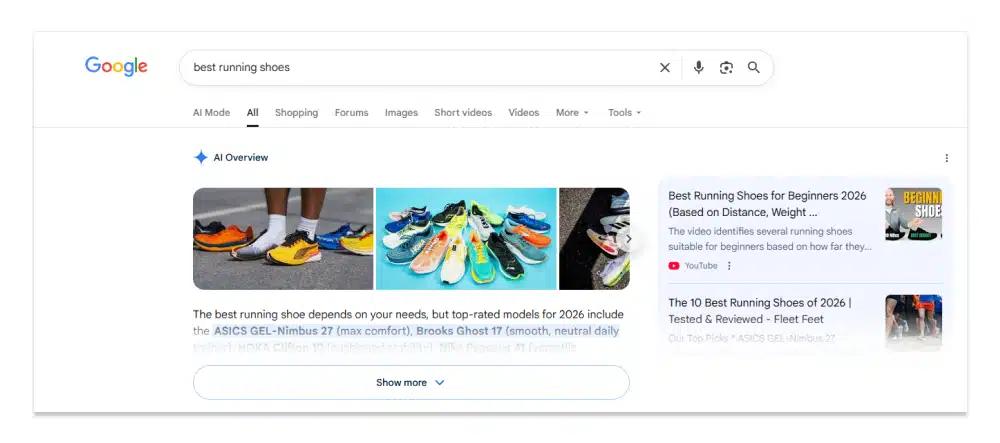Viewport: 1000px width, 443px height.
Task: Expand the More dropdown menu
Action: tap(572, 113)
